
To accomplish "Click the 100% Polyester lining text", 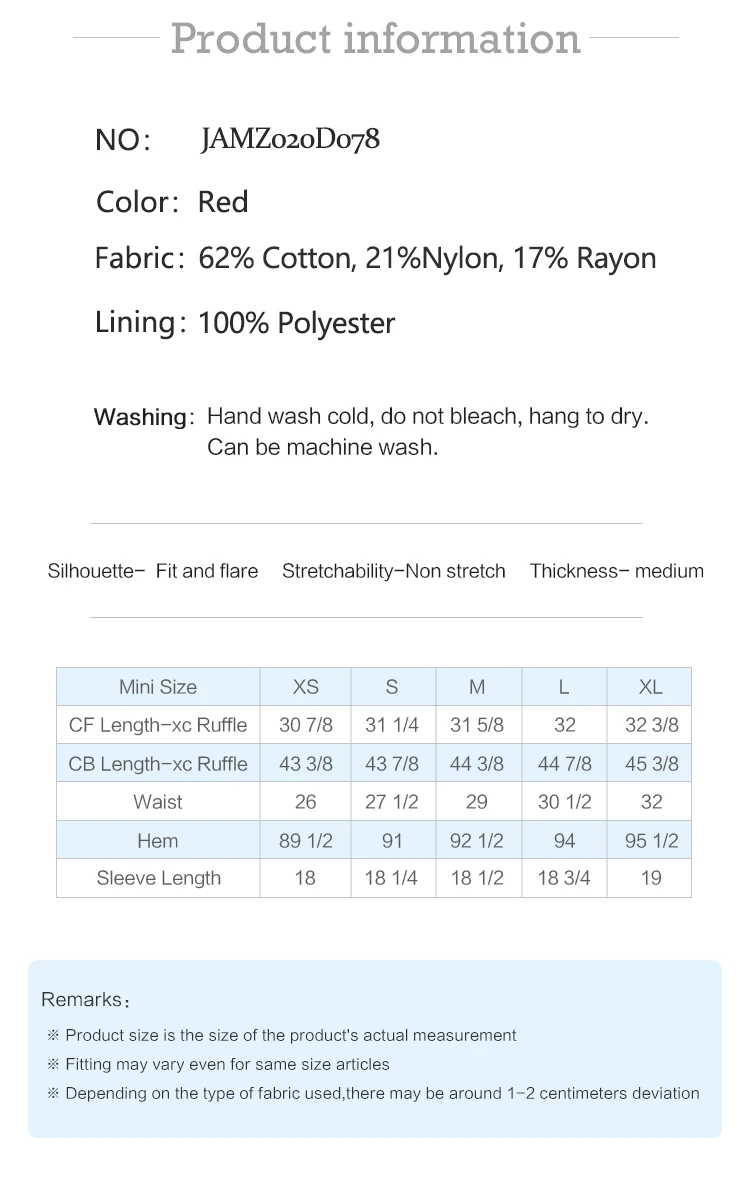I will click(x=296, y=323).
